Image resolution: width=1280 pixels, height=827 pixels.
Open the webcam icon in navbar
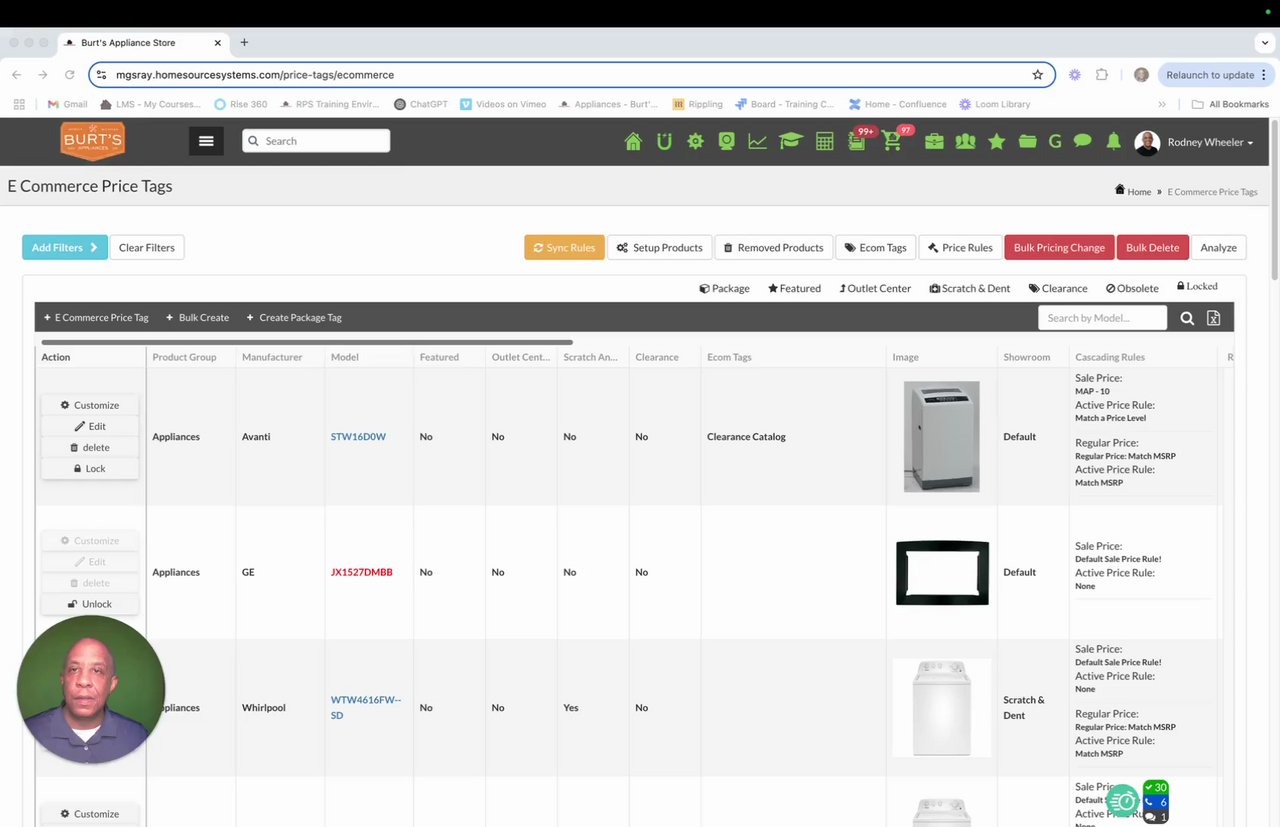(727, 142)
